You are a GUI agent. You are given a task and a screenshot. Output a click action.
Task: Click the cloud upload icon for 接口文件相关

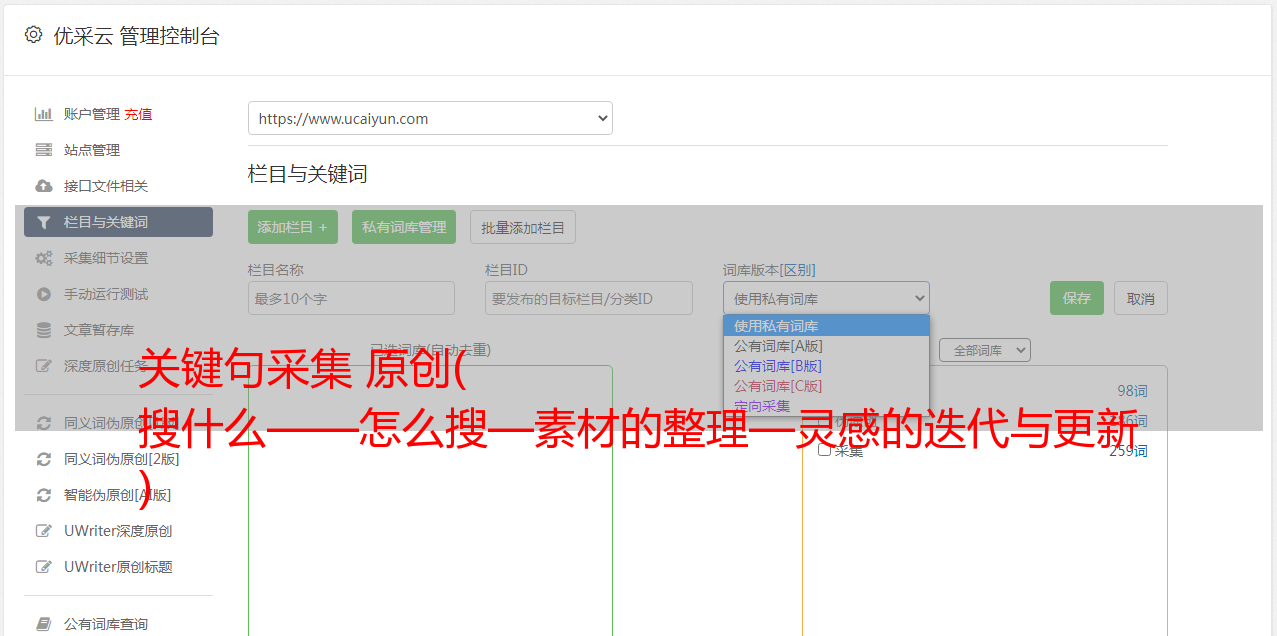(44, 186)
